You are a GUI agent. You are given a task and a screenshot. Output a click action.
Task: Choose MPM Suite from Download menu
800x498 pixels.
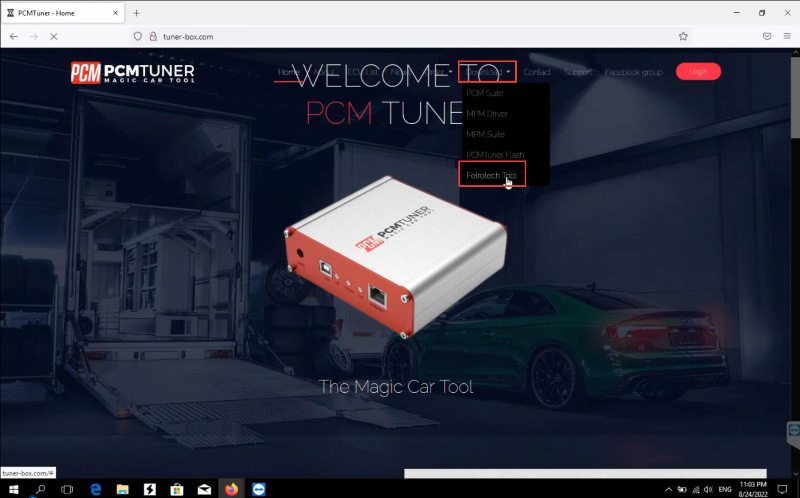pos(485,134)
